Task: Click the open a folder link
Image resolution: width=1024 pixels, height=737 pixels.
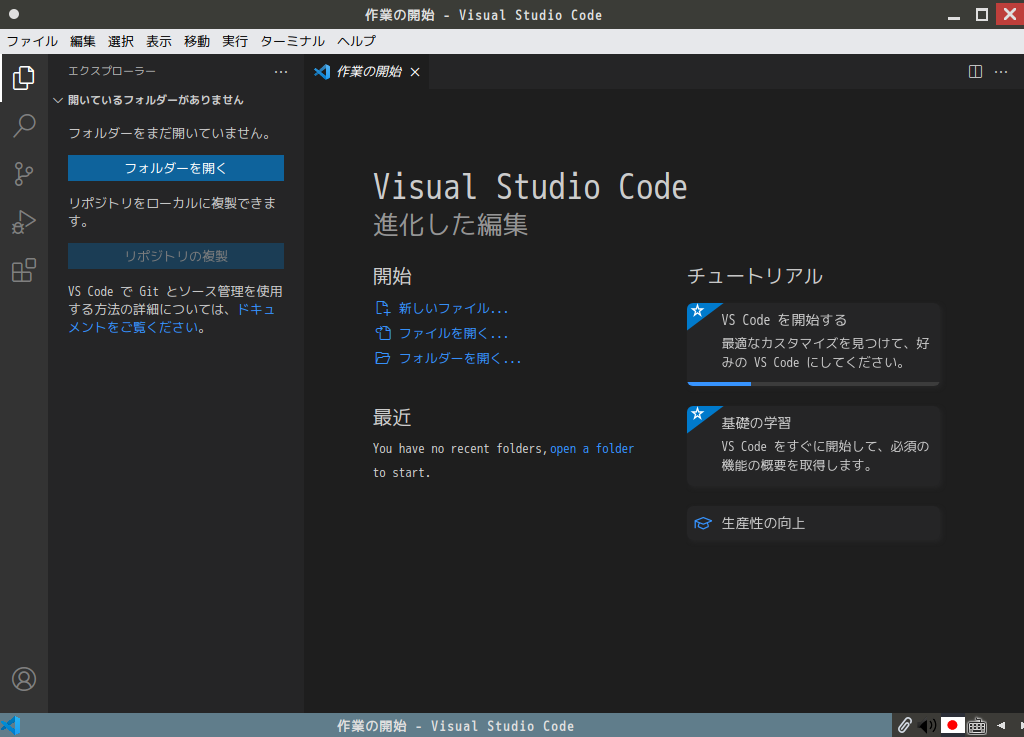Action: point(592,448)
